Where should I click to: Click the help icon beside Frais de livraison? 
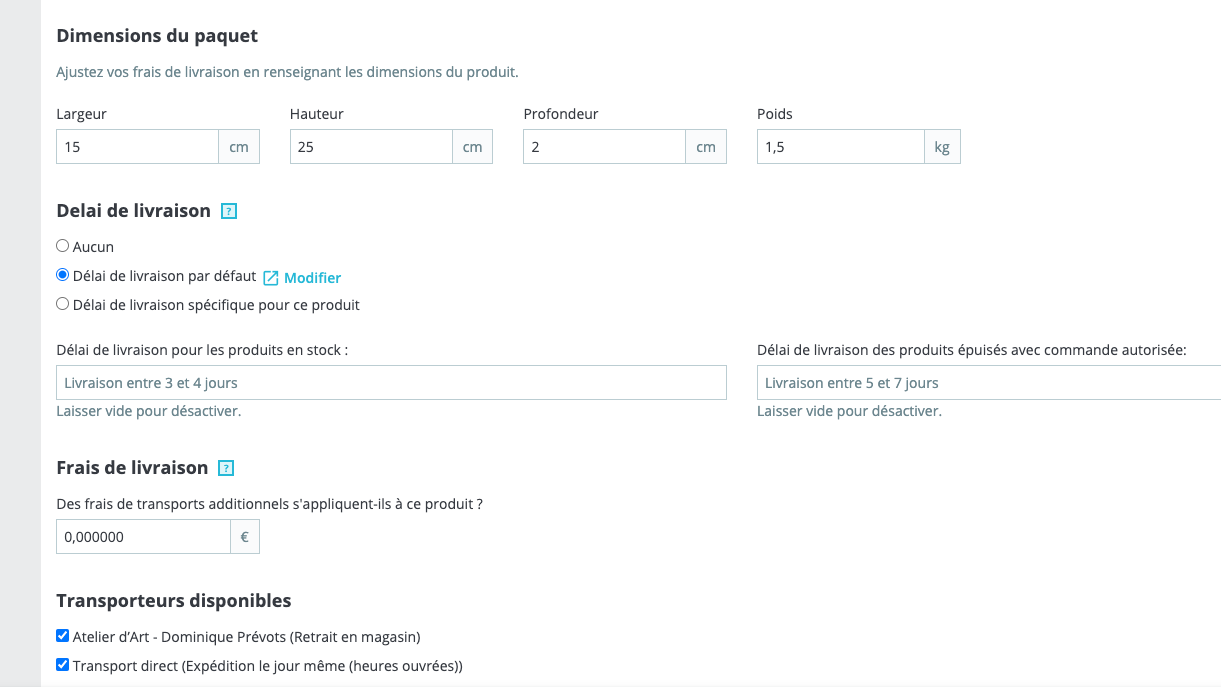(x=226, y=468)
